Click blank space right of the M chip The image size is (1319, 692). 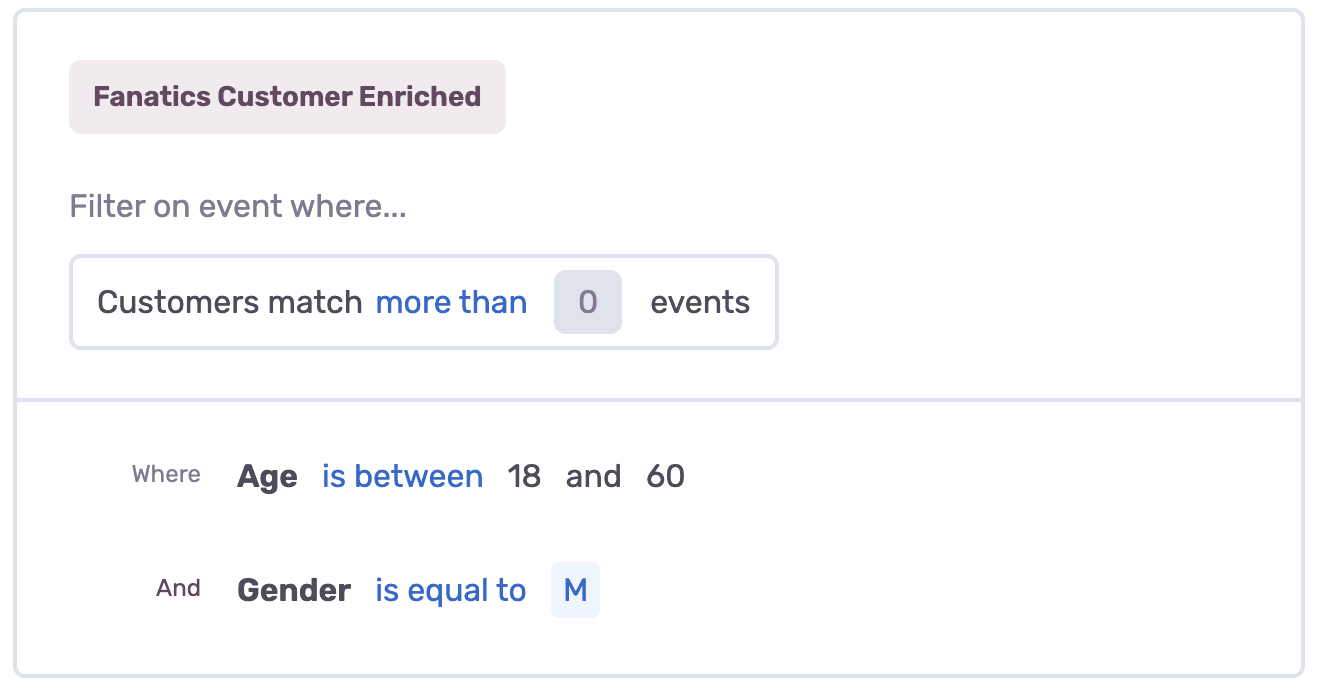click(900, 590)
